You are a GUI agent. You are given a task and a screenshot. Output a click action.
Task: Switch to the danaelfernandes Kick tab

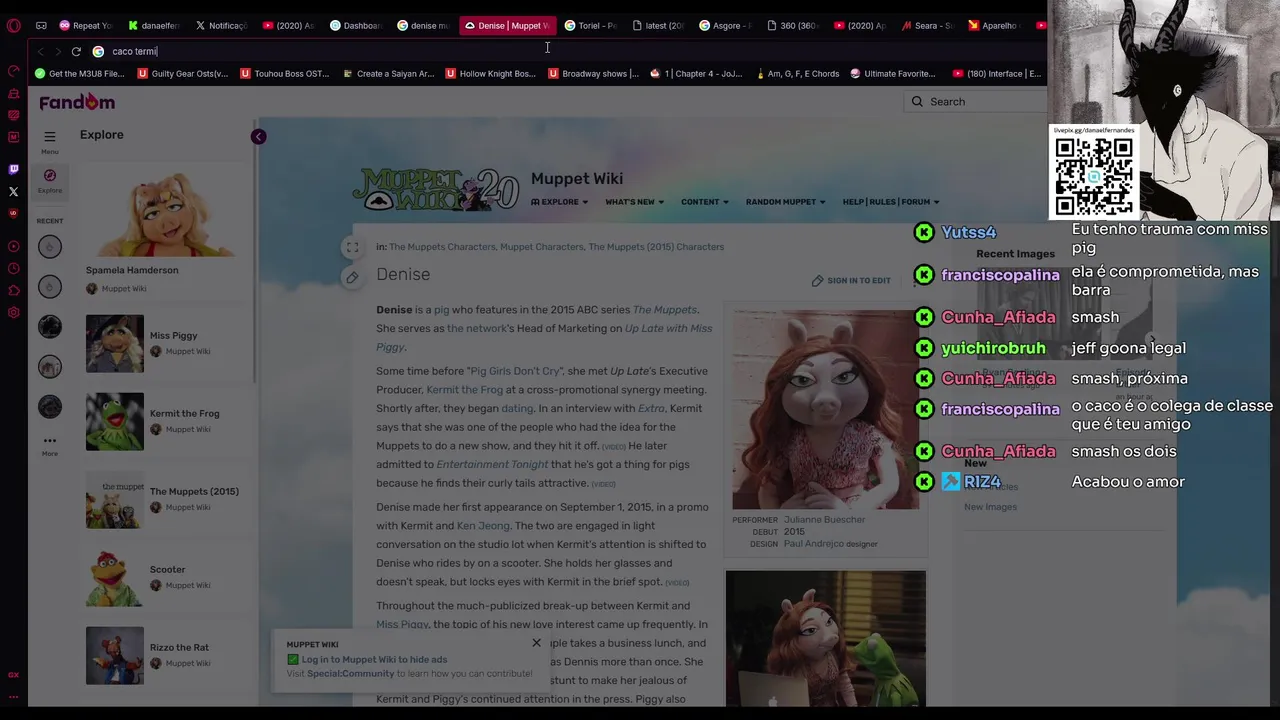[153, 25]
